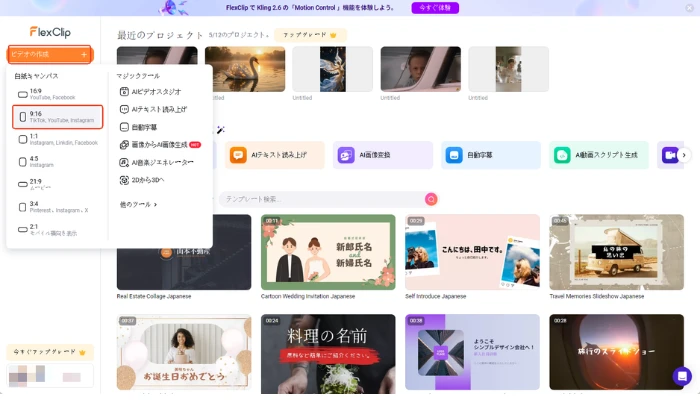This screenshot has height=400, width=700.
Task: Open the 料理の名前 food template
Action: coord(328,354)
